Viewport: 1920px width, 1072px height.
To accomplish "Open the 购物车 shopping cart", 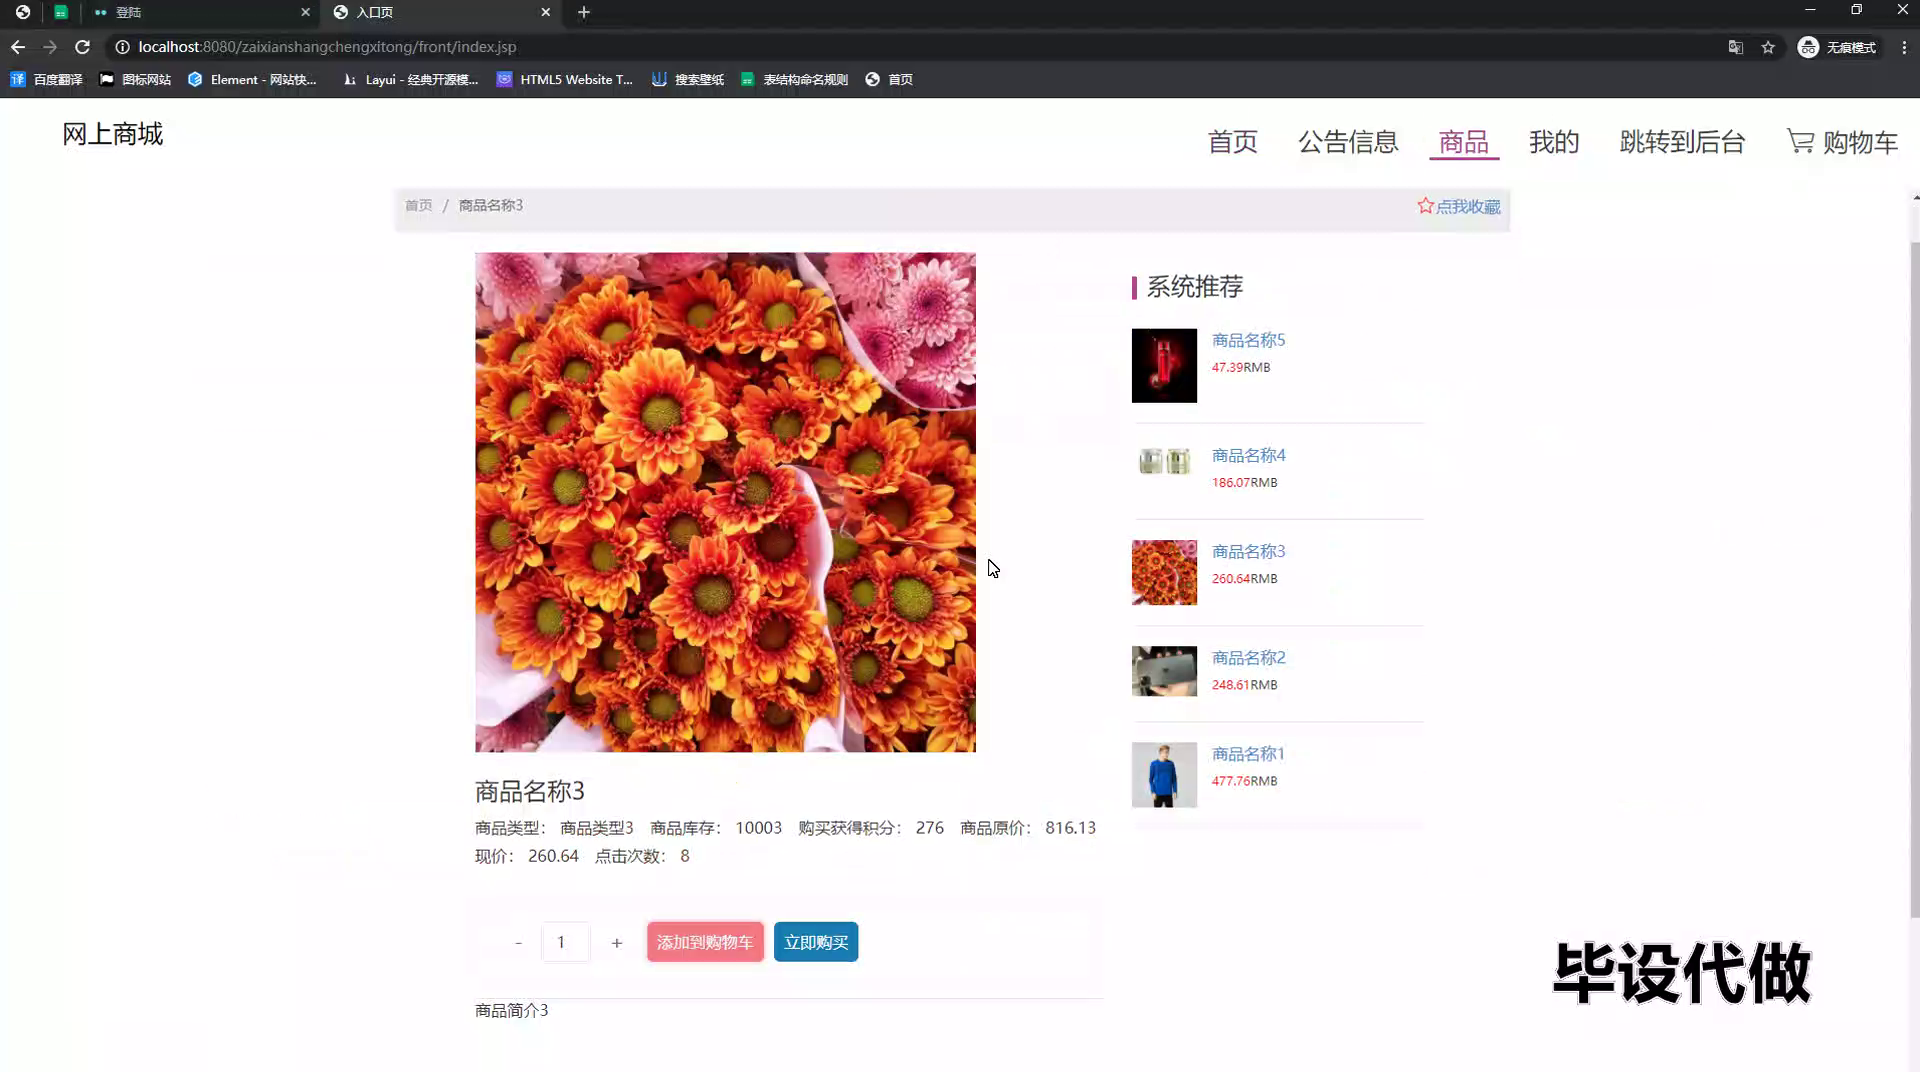I will 1842,142.
